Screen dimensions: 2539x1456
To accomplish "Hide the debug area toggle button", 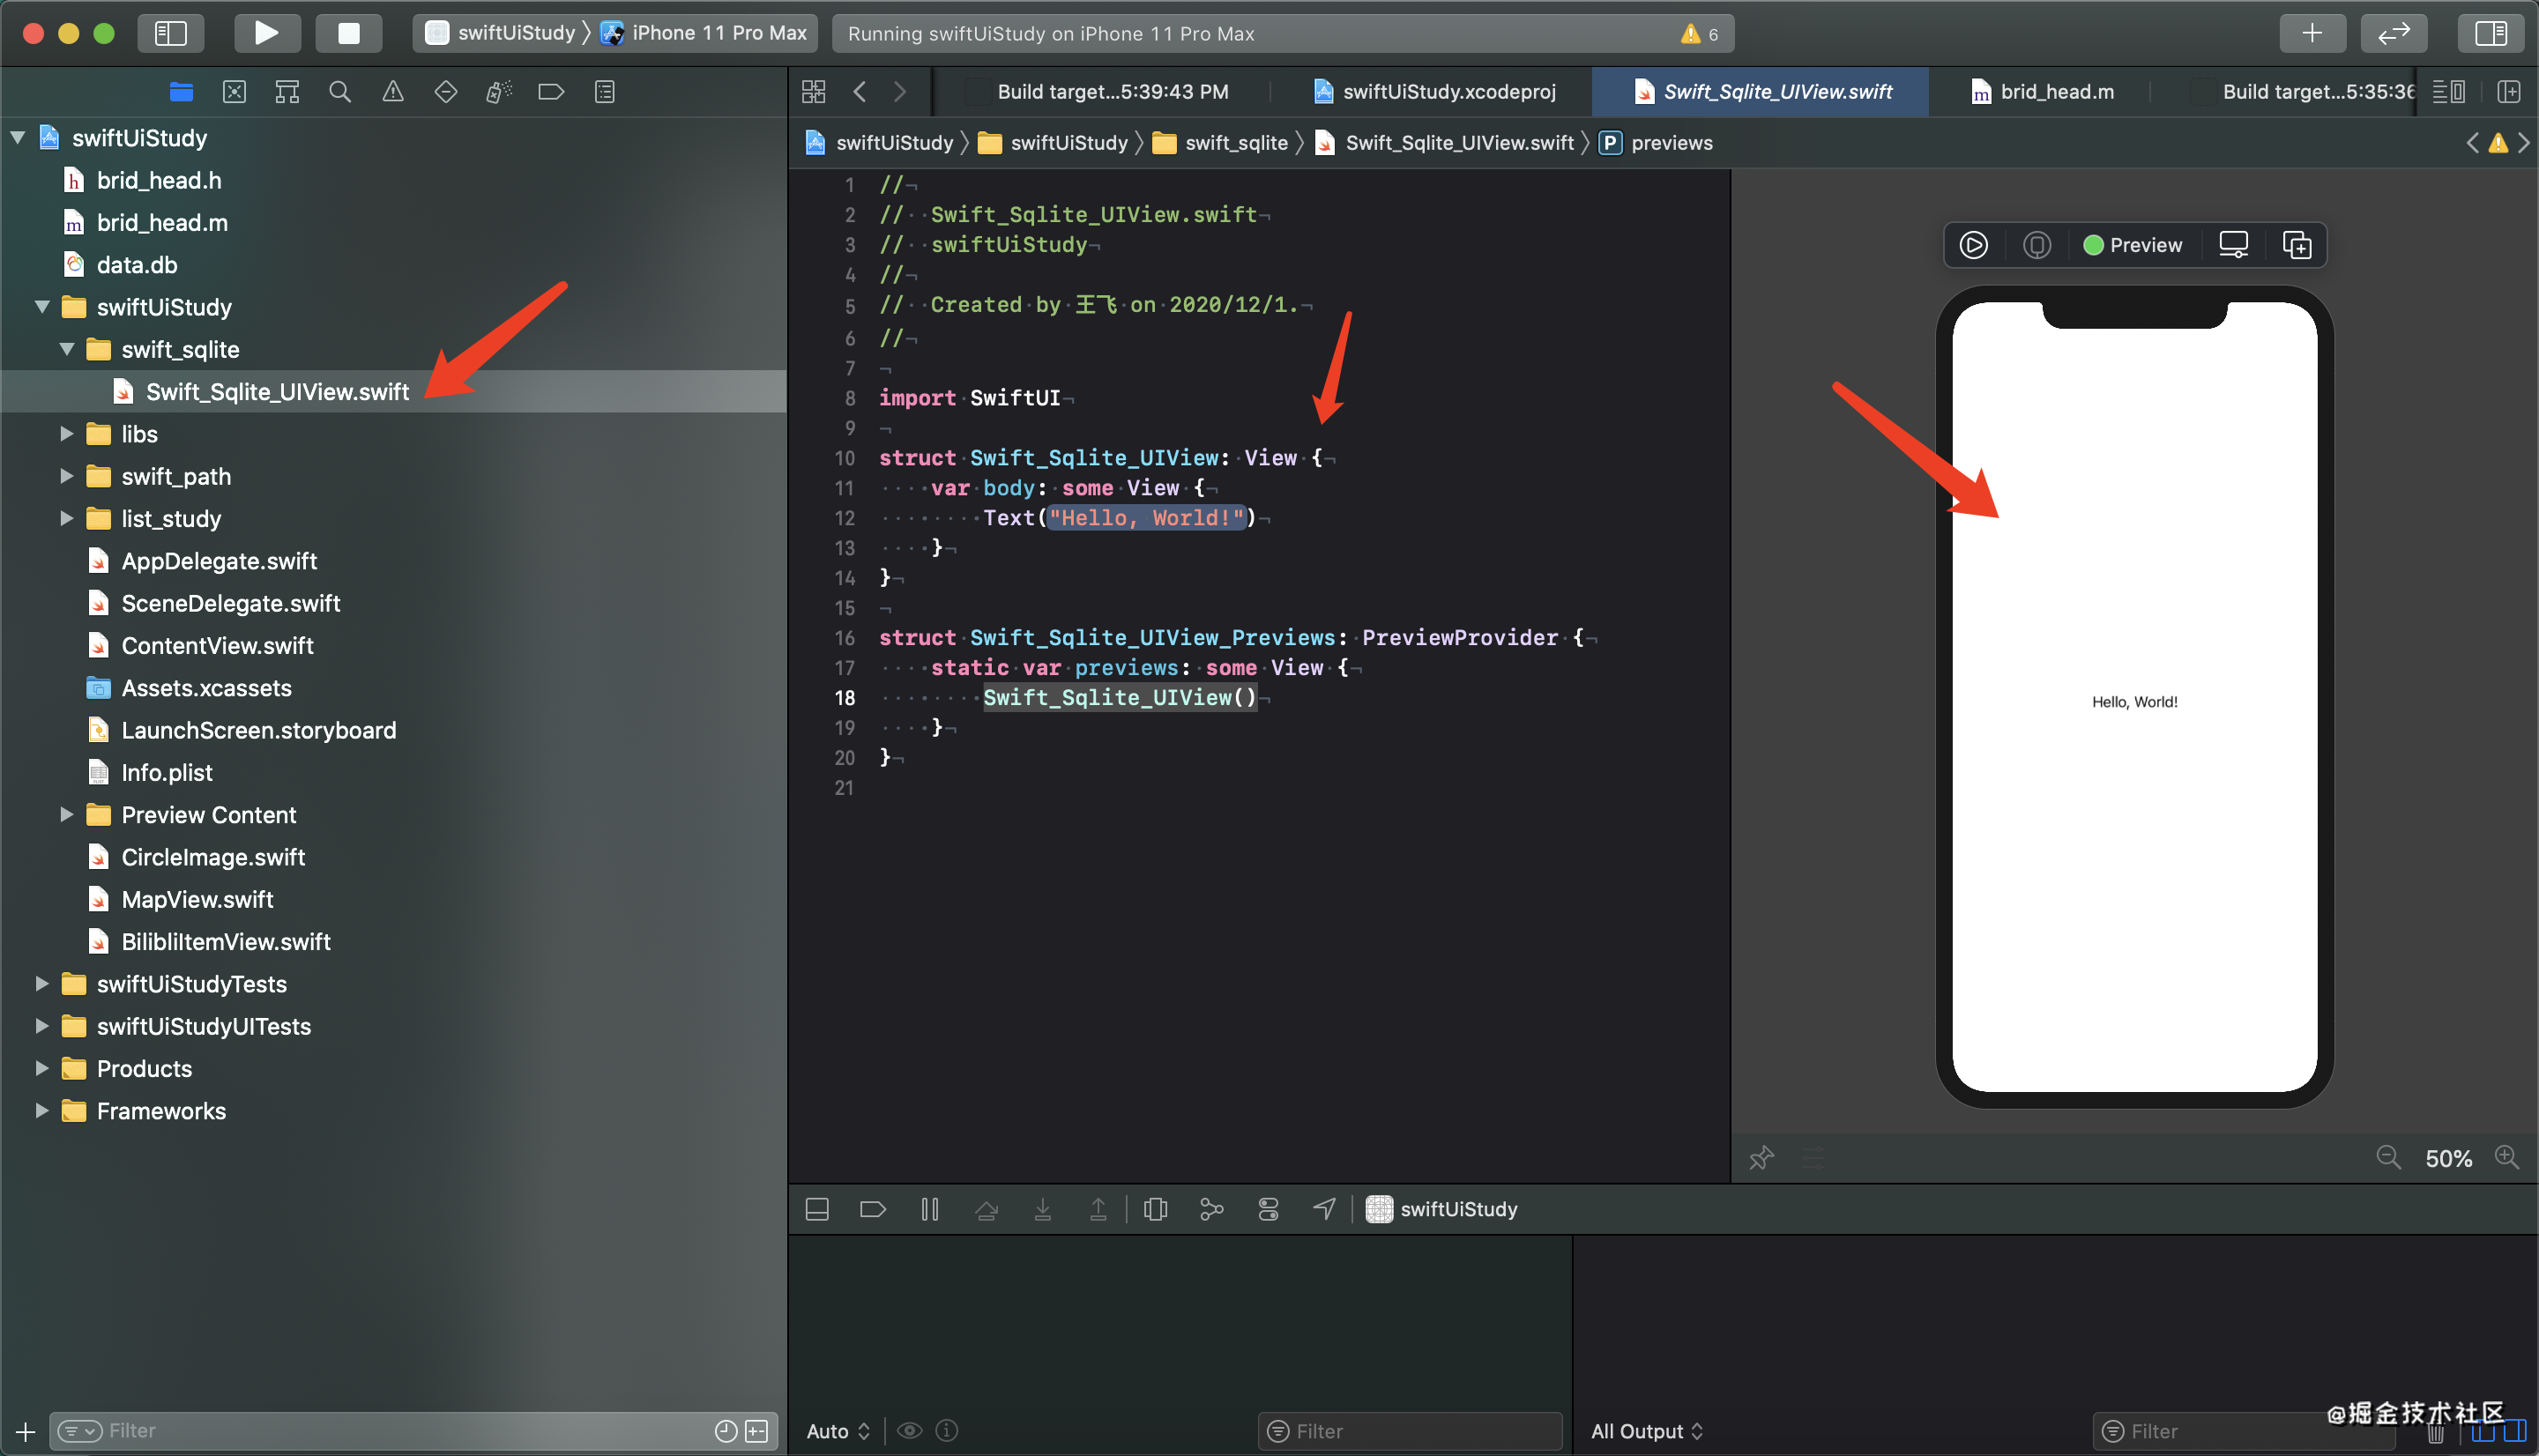I will [x=817, y=1209].
